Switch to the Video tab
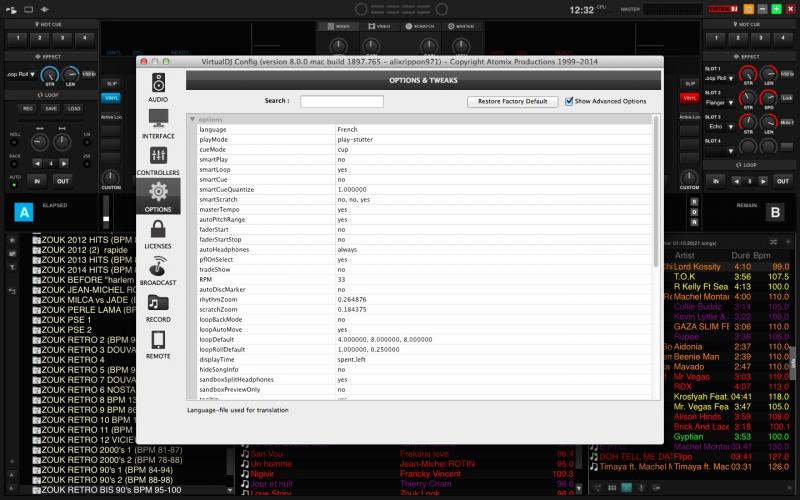Viewport: 800px width, 500px height. 380,26
